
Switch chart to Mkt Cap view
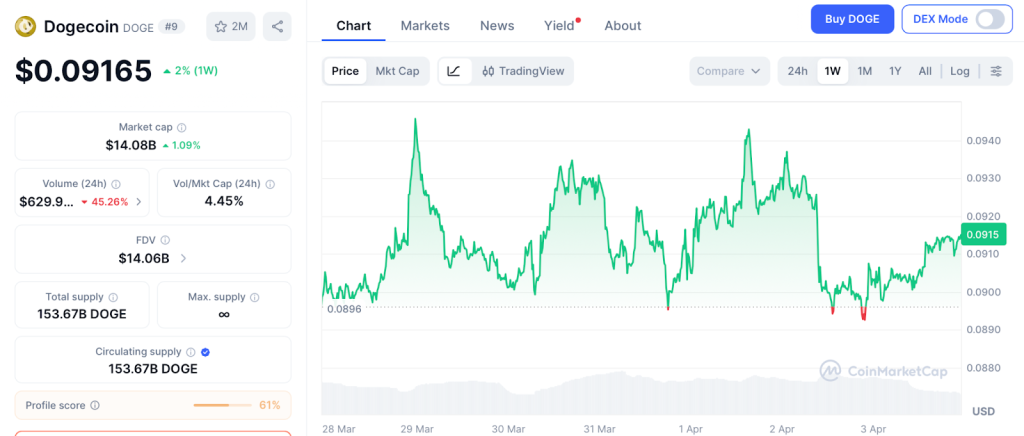(397, 71)
